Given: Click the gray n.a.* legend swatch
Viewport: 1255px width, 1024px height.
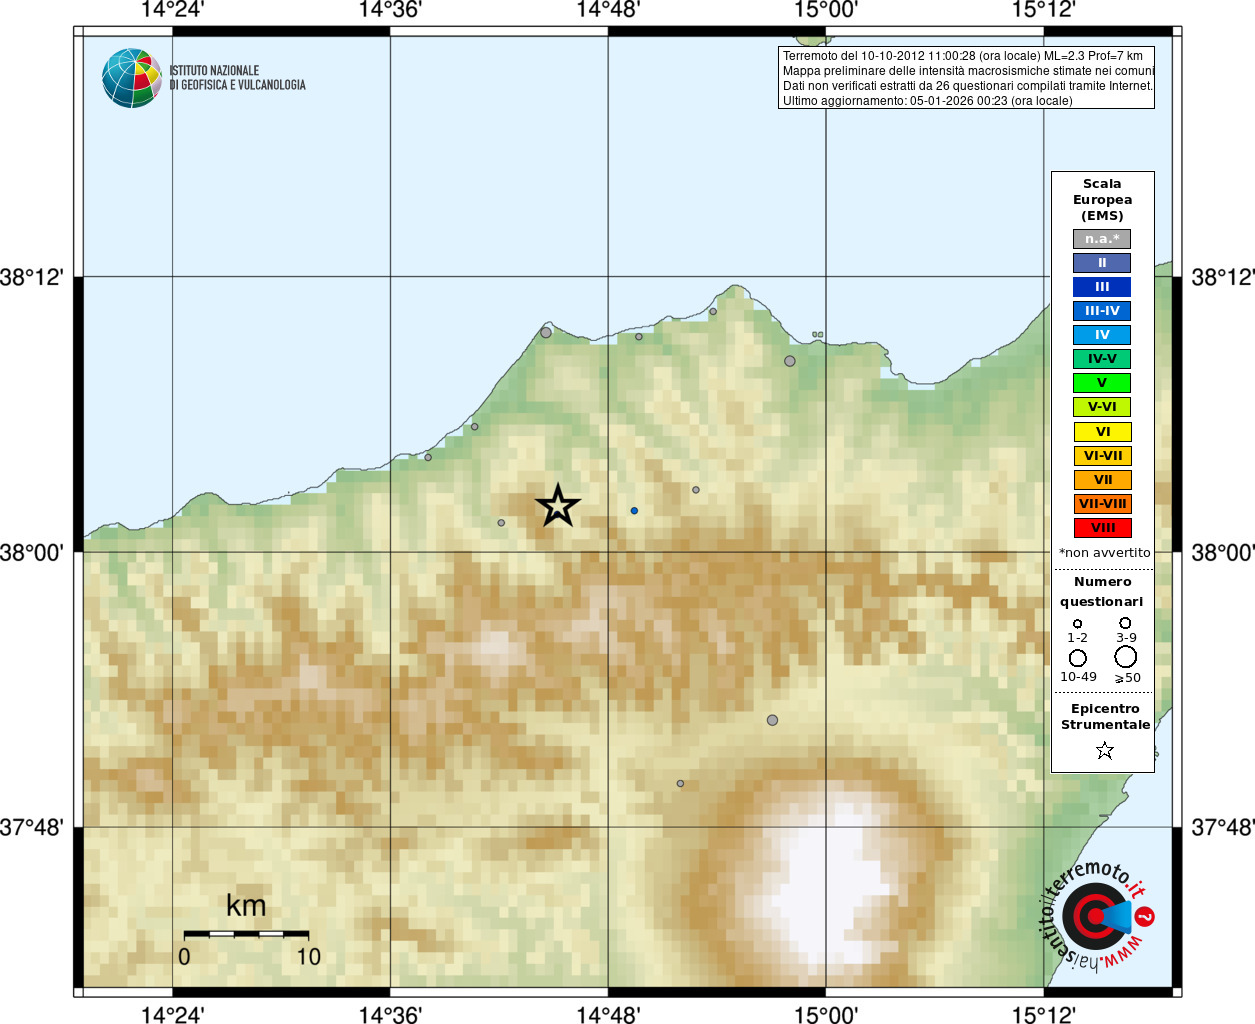Looking at the screenshot, I should click(x=1102, y=239).
